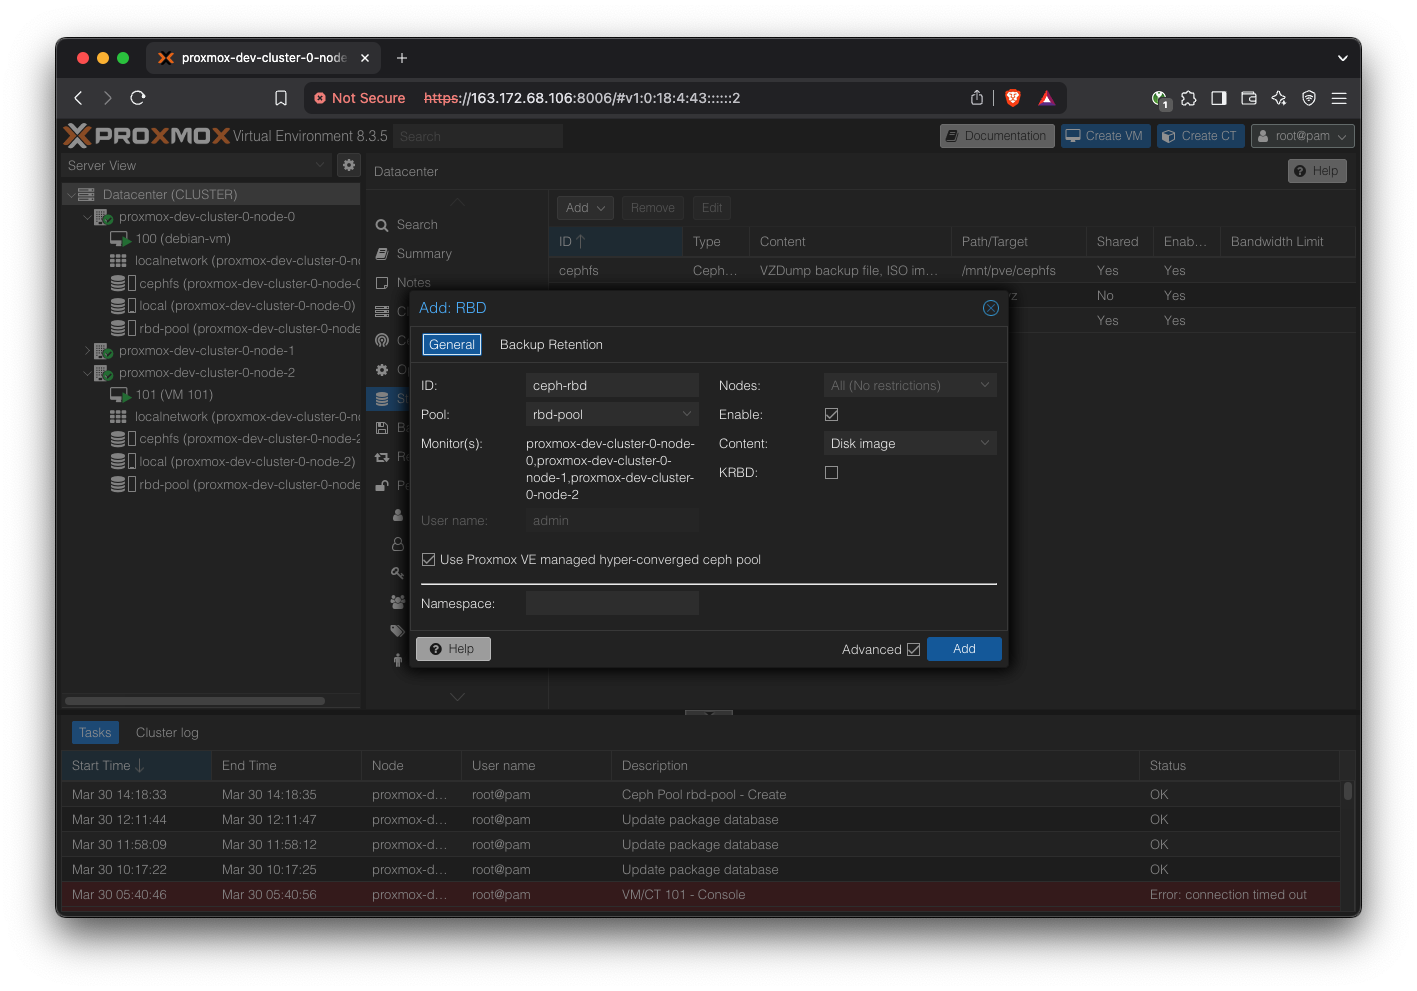Image resolution: width=1417 pixels, height=991 pixels.
Task: Click the bookmark icon in address bar
Action: point(281,98)
